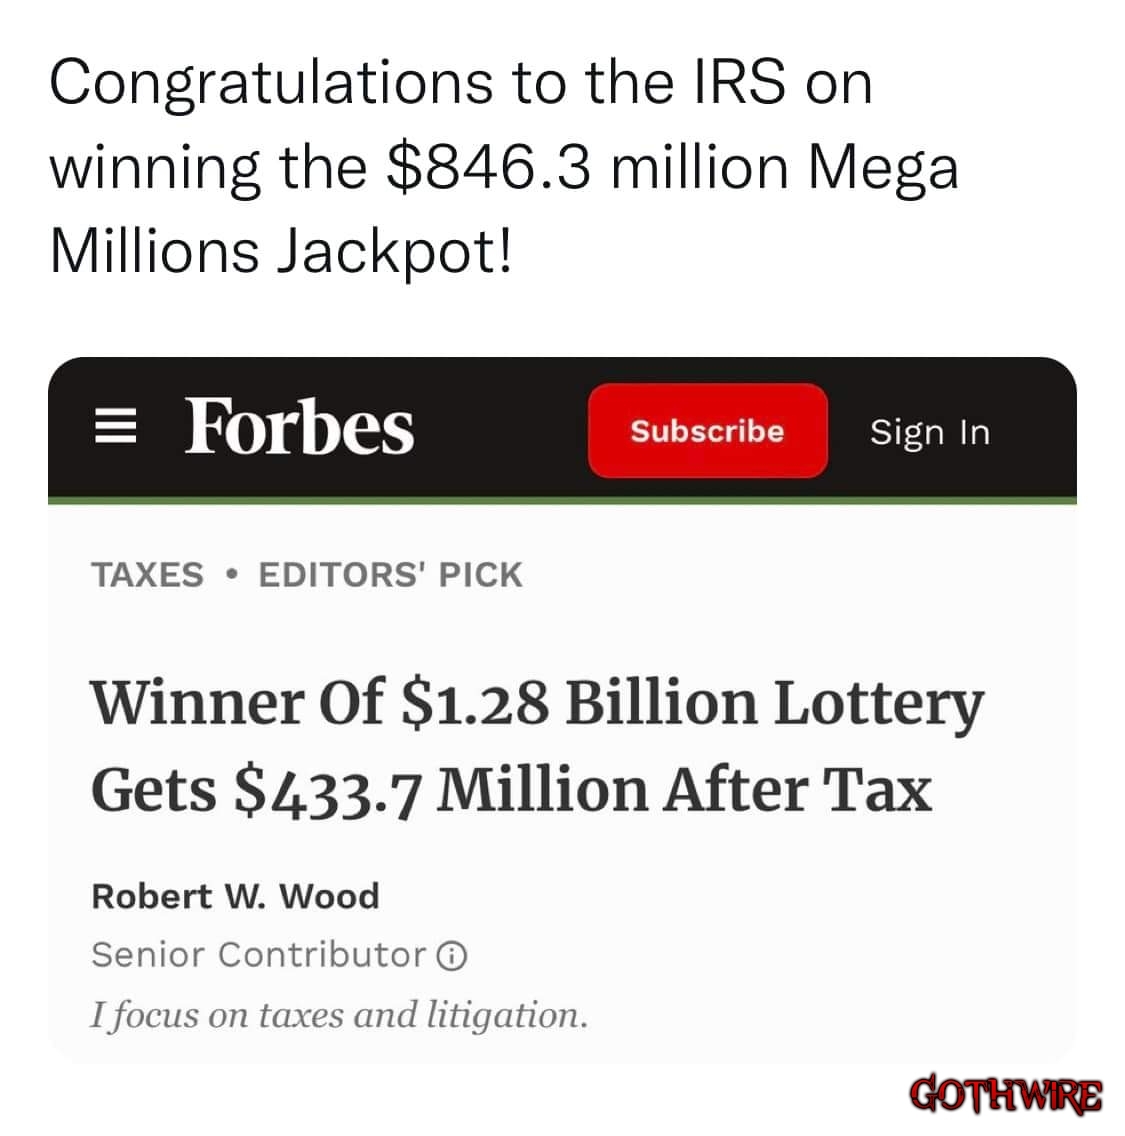1125x1136 pixels.
Task: Click the Forbes logo
Action: pyautogui.click(x=299, y=427)
